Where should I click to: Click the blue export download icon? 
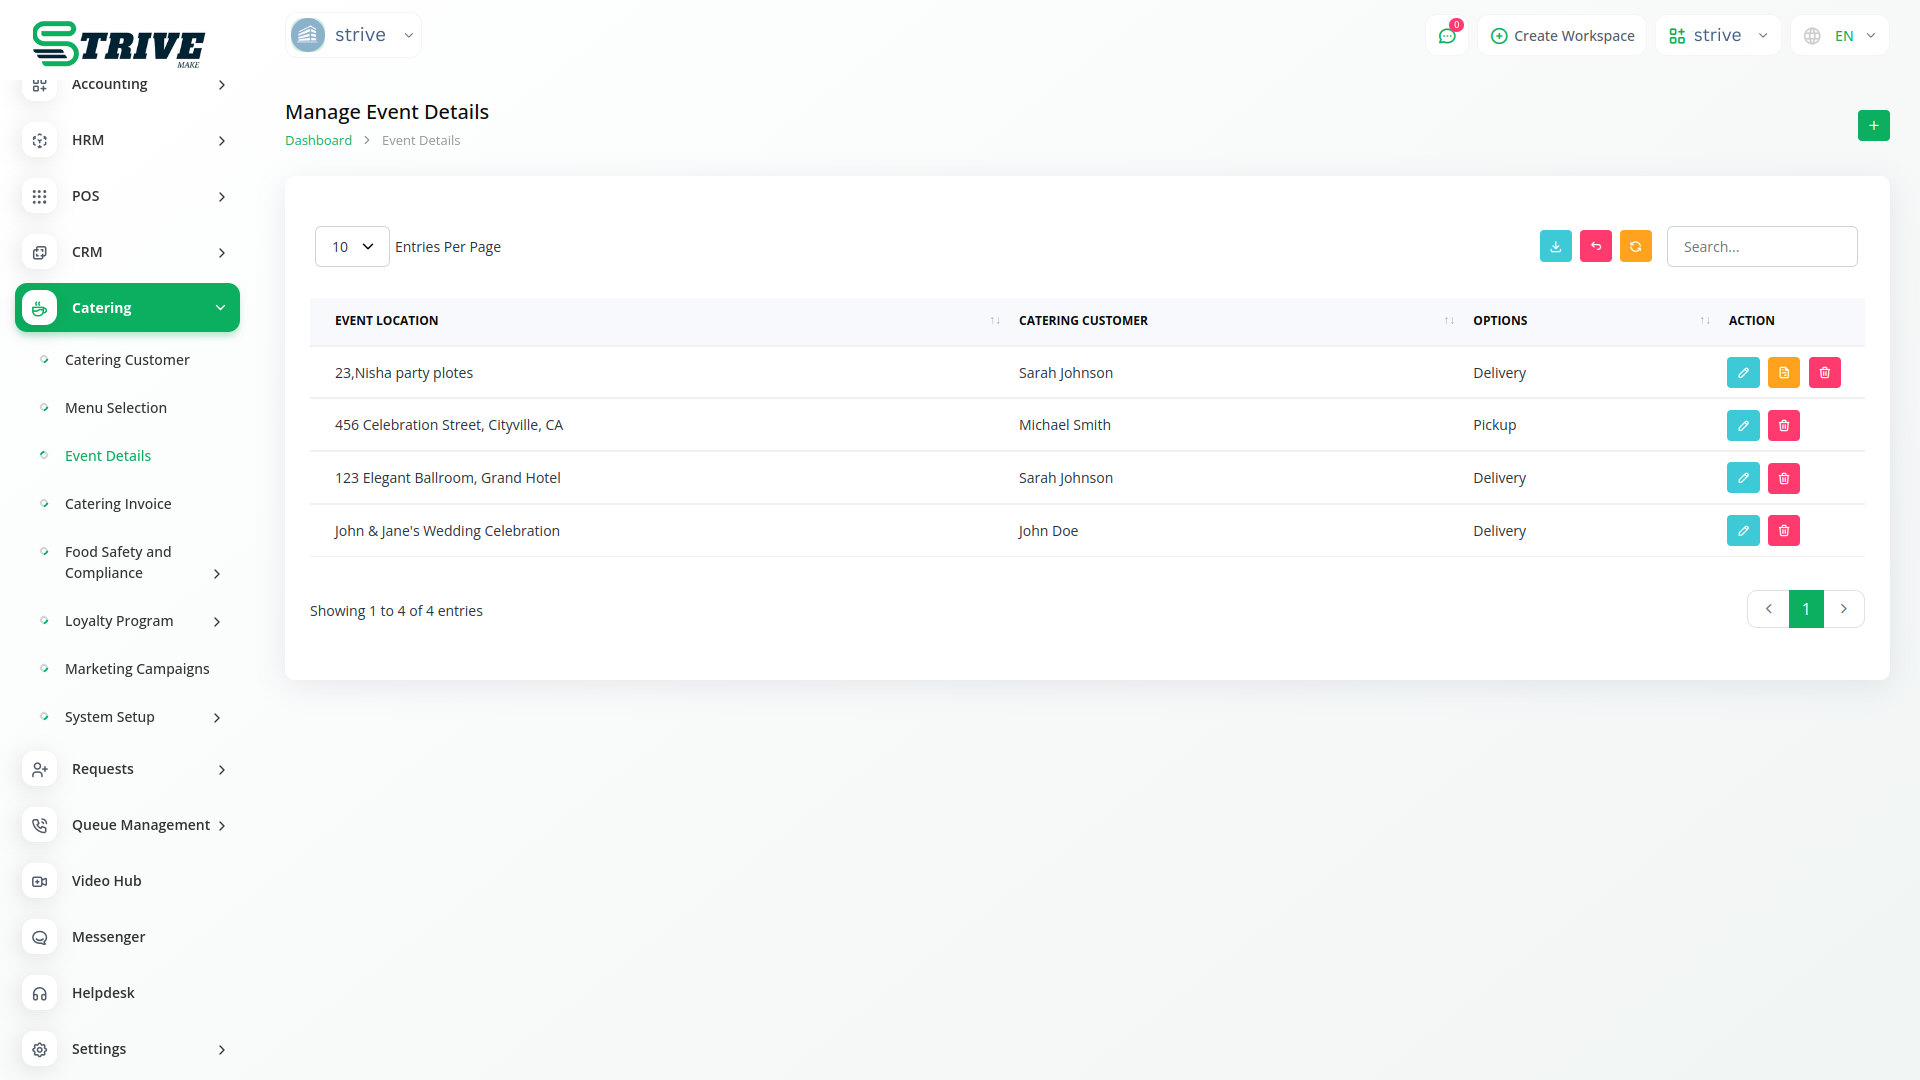(x=1555, y=247)
